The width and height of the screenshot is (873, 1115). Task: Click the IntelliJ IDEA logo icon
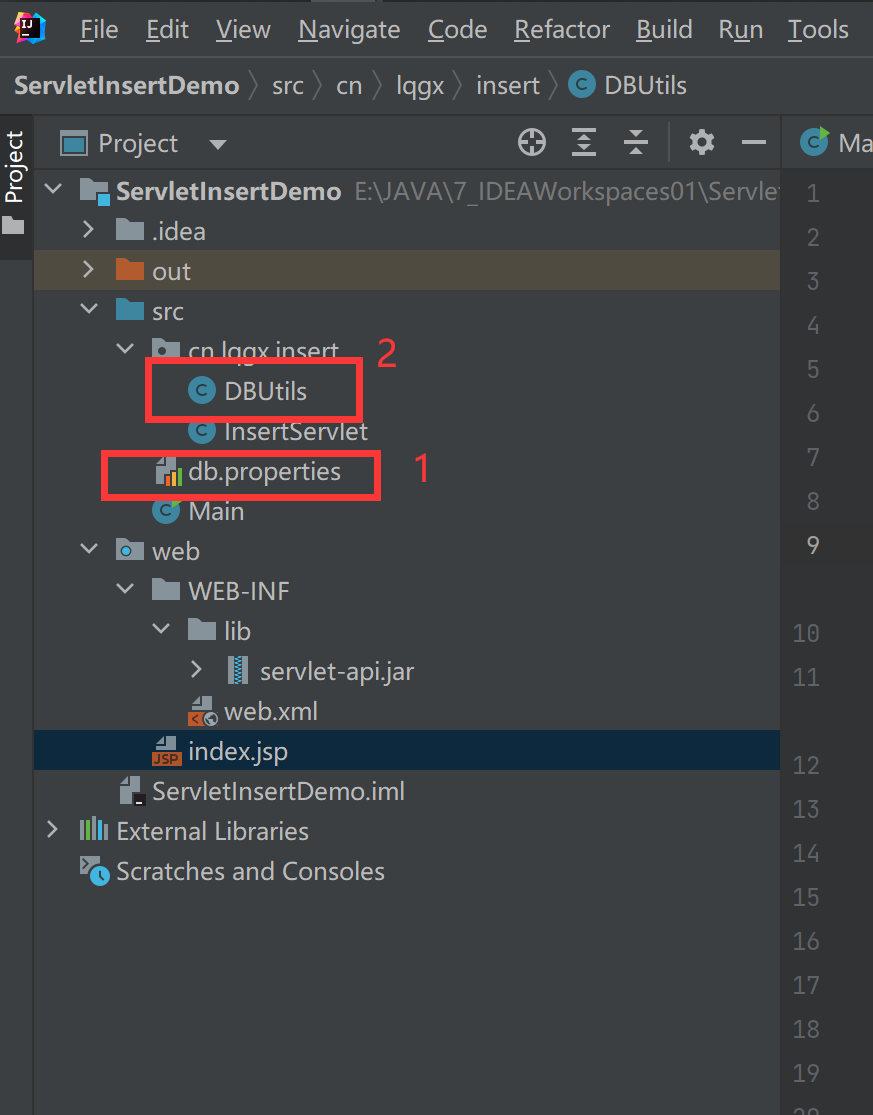click(30, 28)
